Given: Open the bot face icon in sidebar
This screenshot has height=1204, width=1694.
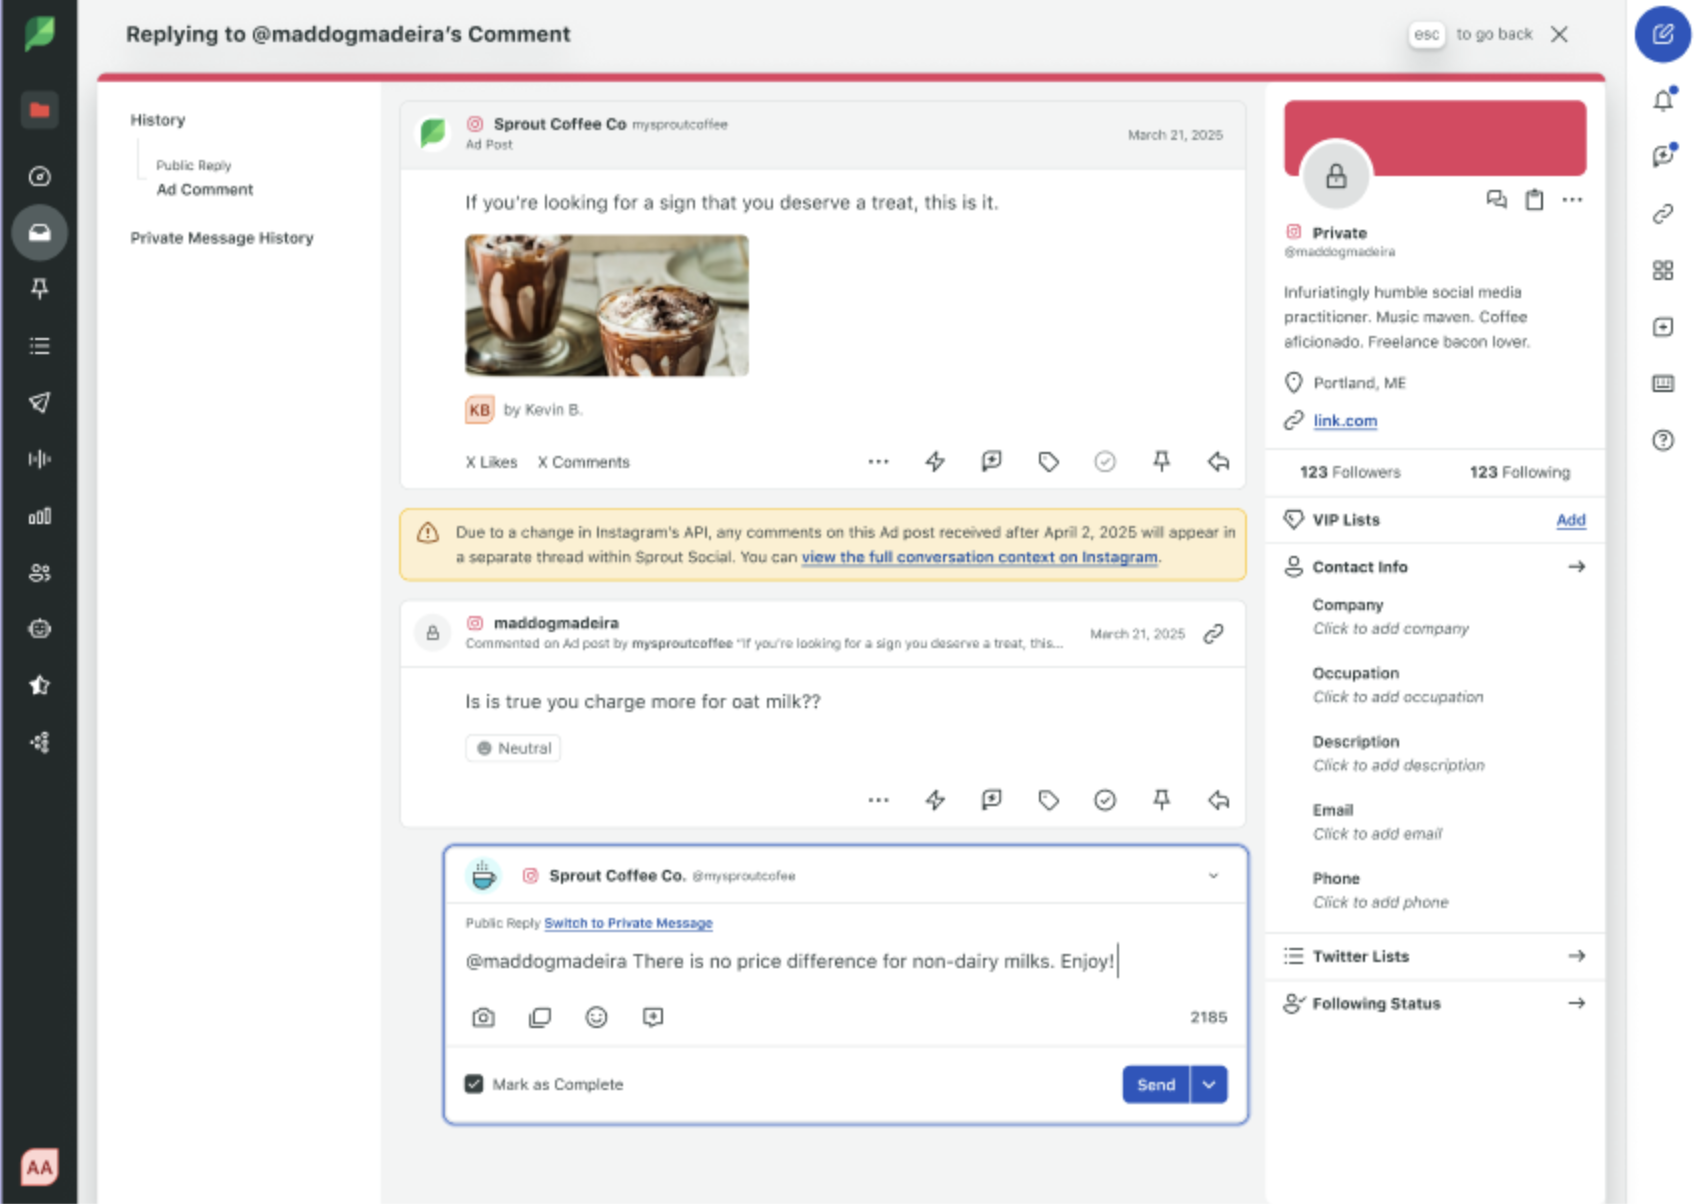Looking at the screenshot, I should [x=39, y=629].
